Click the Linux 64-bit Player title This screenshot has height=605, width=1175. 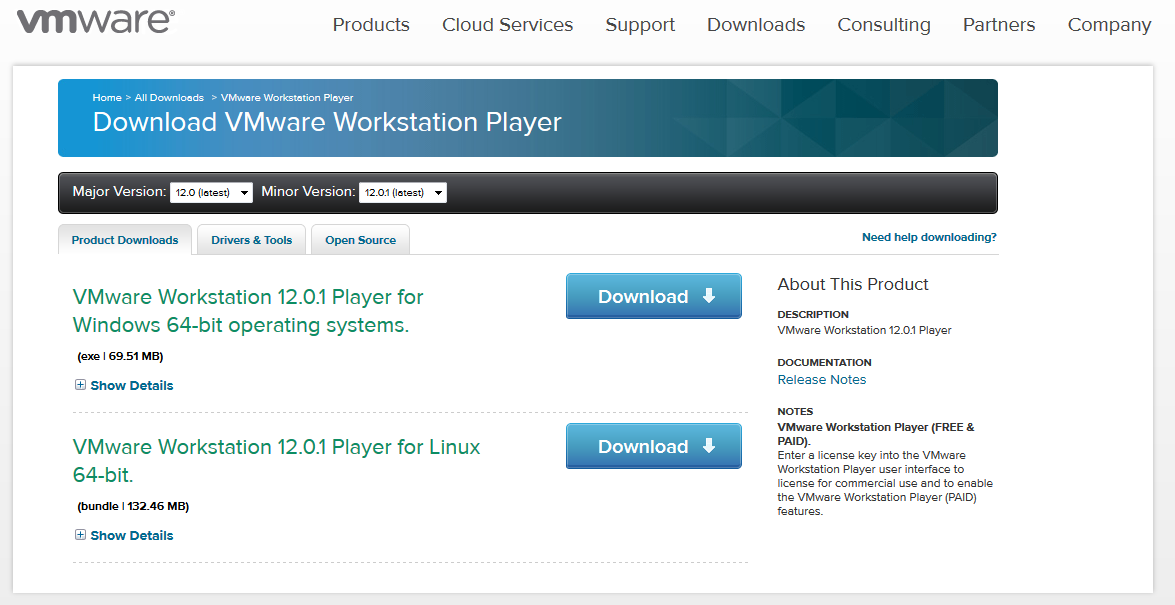(x=277, y=461)
